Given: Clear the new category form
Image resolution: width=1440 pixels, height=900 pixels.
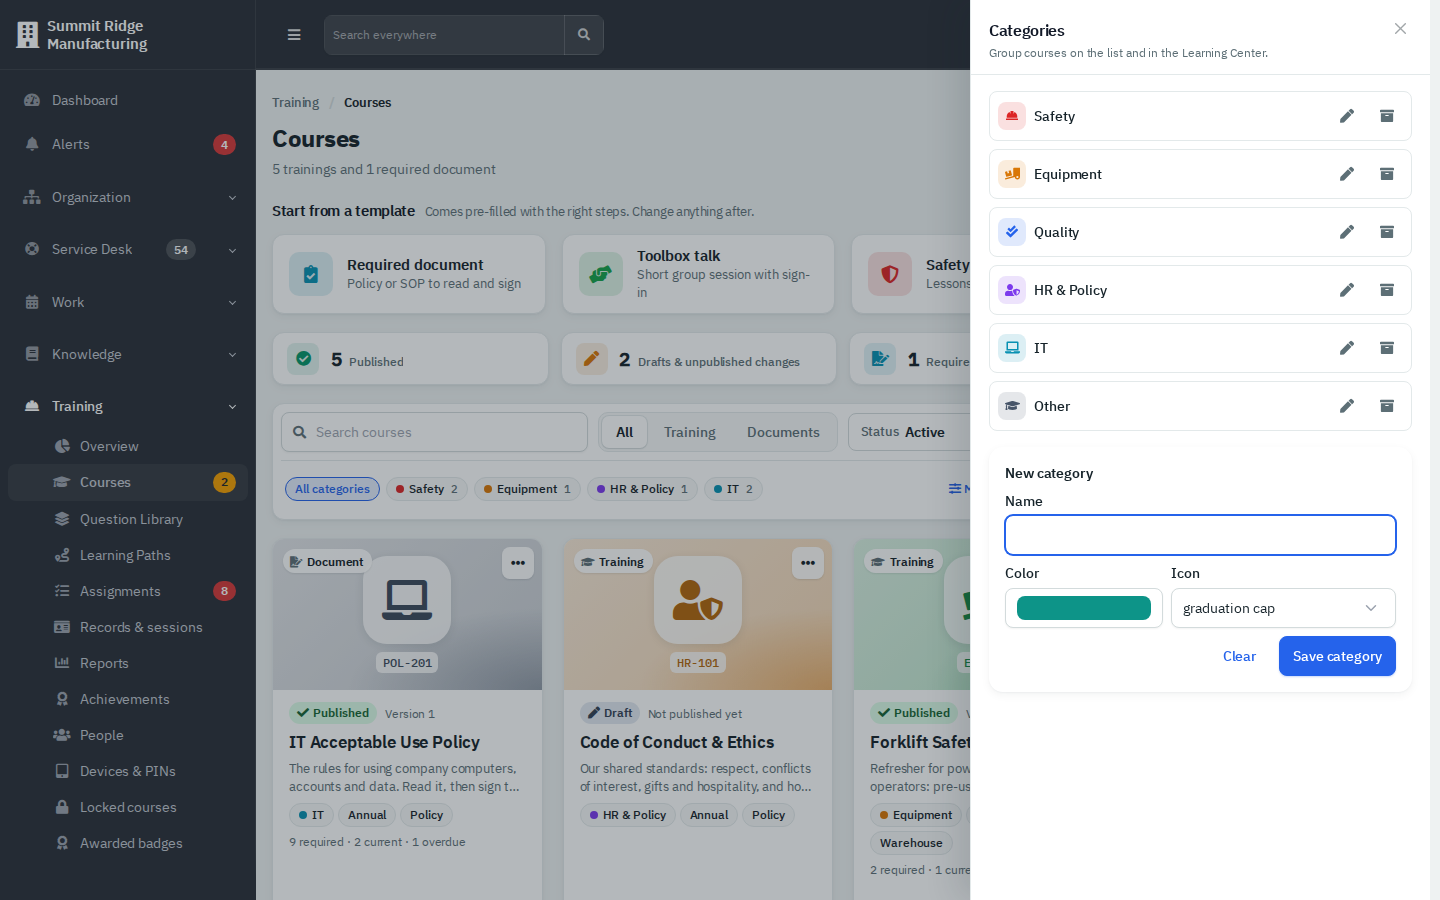Looking at the screenshot, I should [x=1239, y=656].
